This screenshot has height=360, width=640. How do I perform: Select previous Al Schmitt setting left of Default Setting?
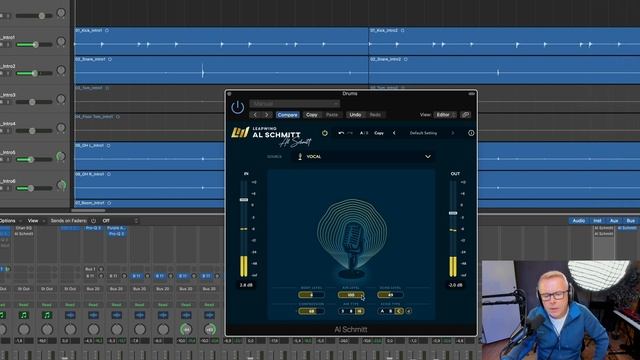[x=394, y=133]
